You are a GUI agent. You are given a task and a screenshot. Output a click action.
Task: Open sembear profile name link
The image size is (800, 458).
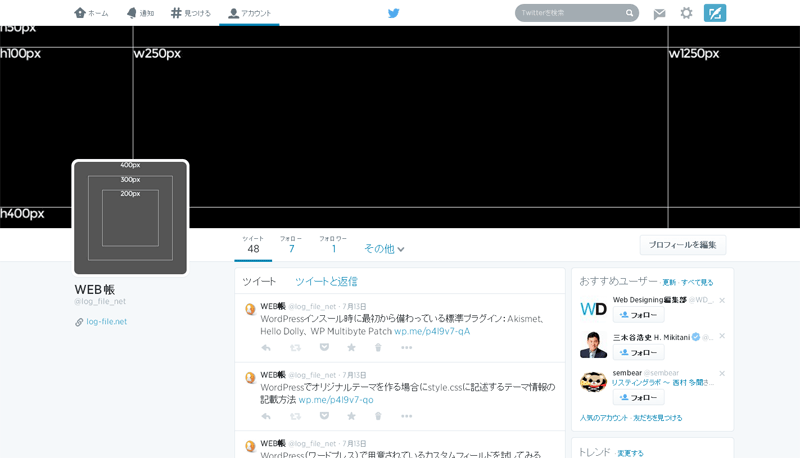pos(627,373)
